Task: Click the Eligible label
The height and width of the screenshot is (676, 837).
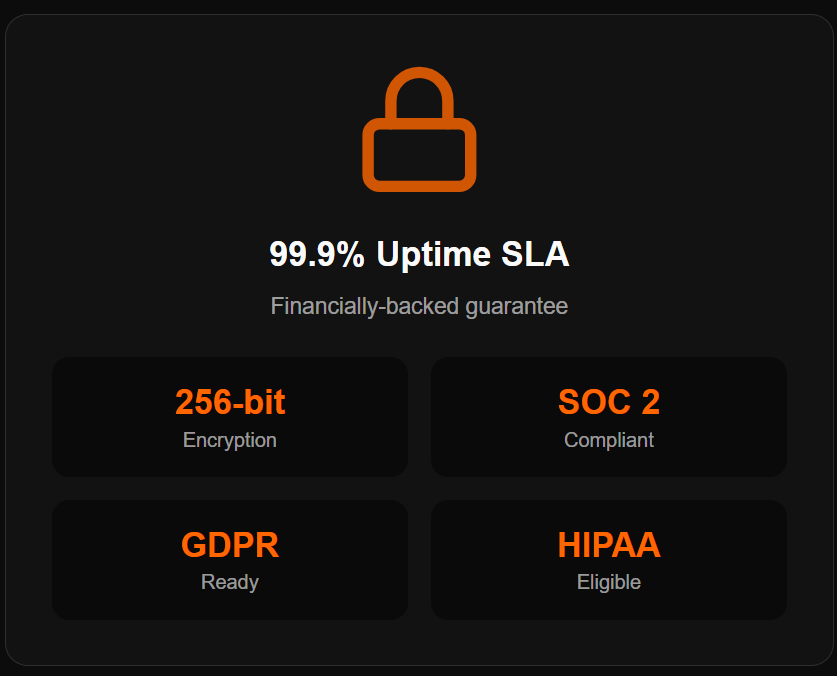Action: [x=608, y=582]
